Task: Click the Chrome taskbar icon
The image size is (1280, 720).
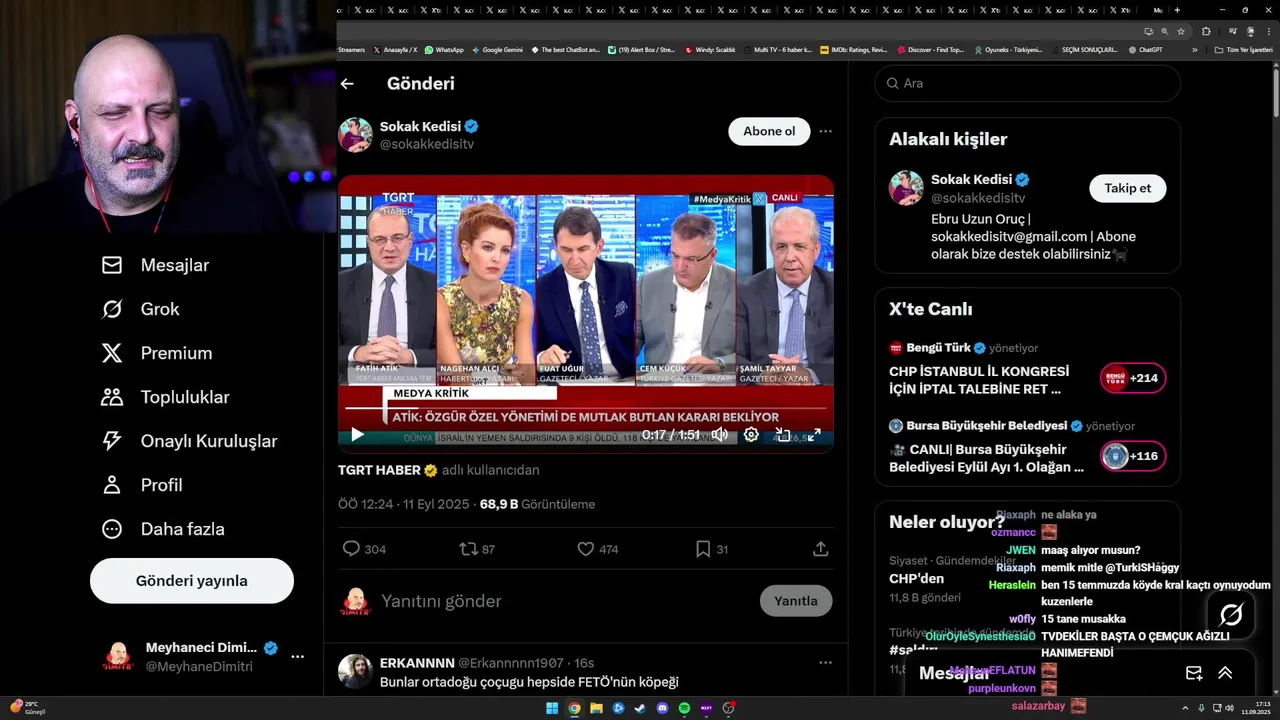Action: click(x=574, y=708)
